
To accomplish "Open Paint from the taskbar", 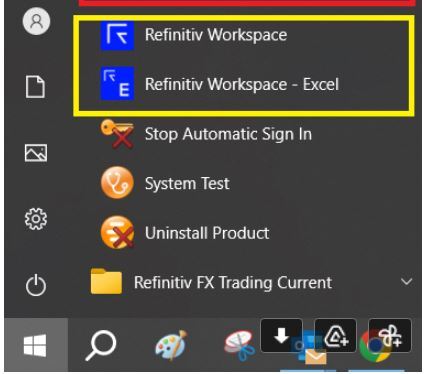I will [171, 345].
